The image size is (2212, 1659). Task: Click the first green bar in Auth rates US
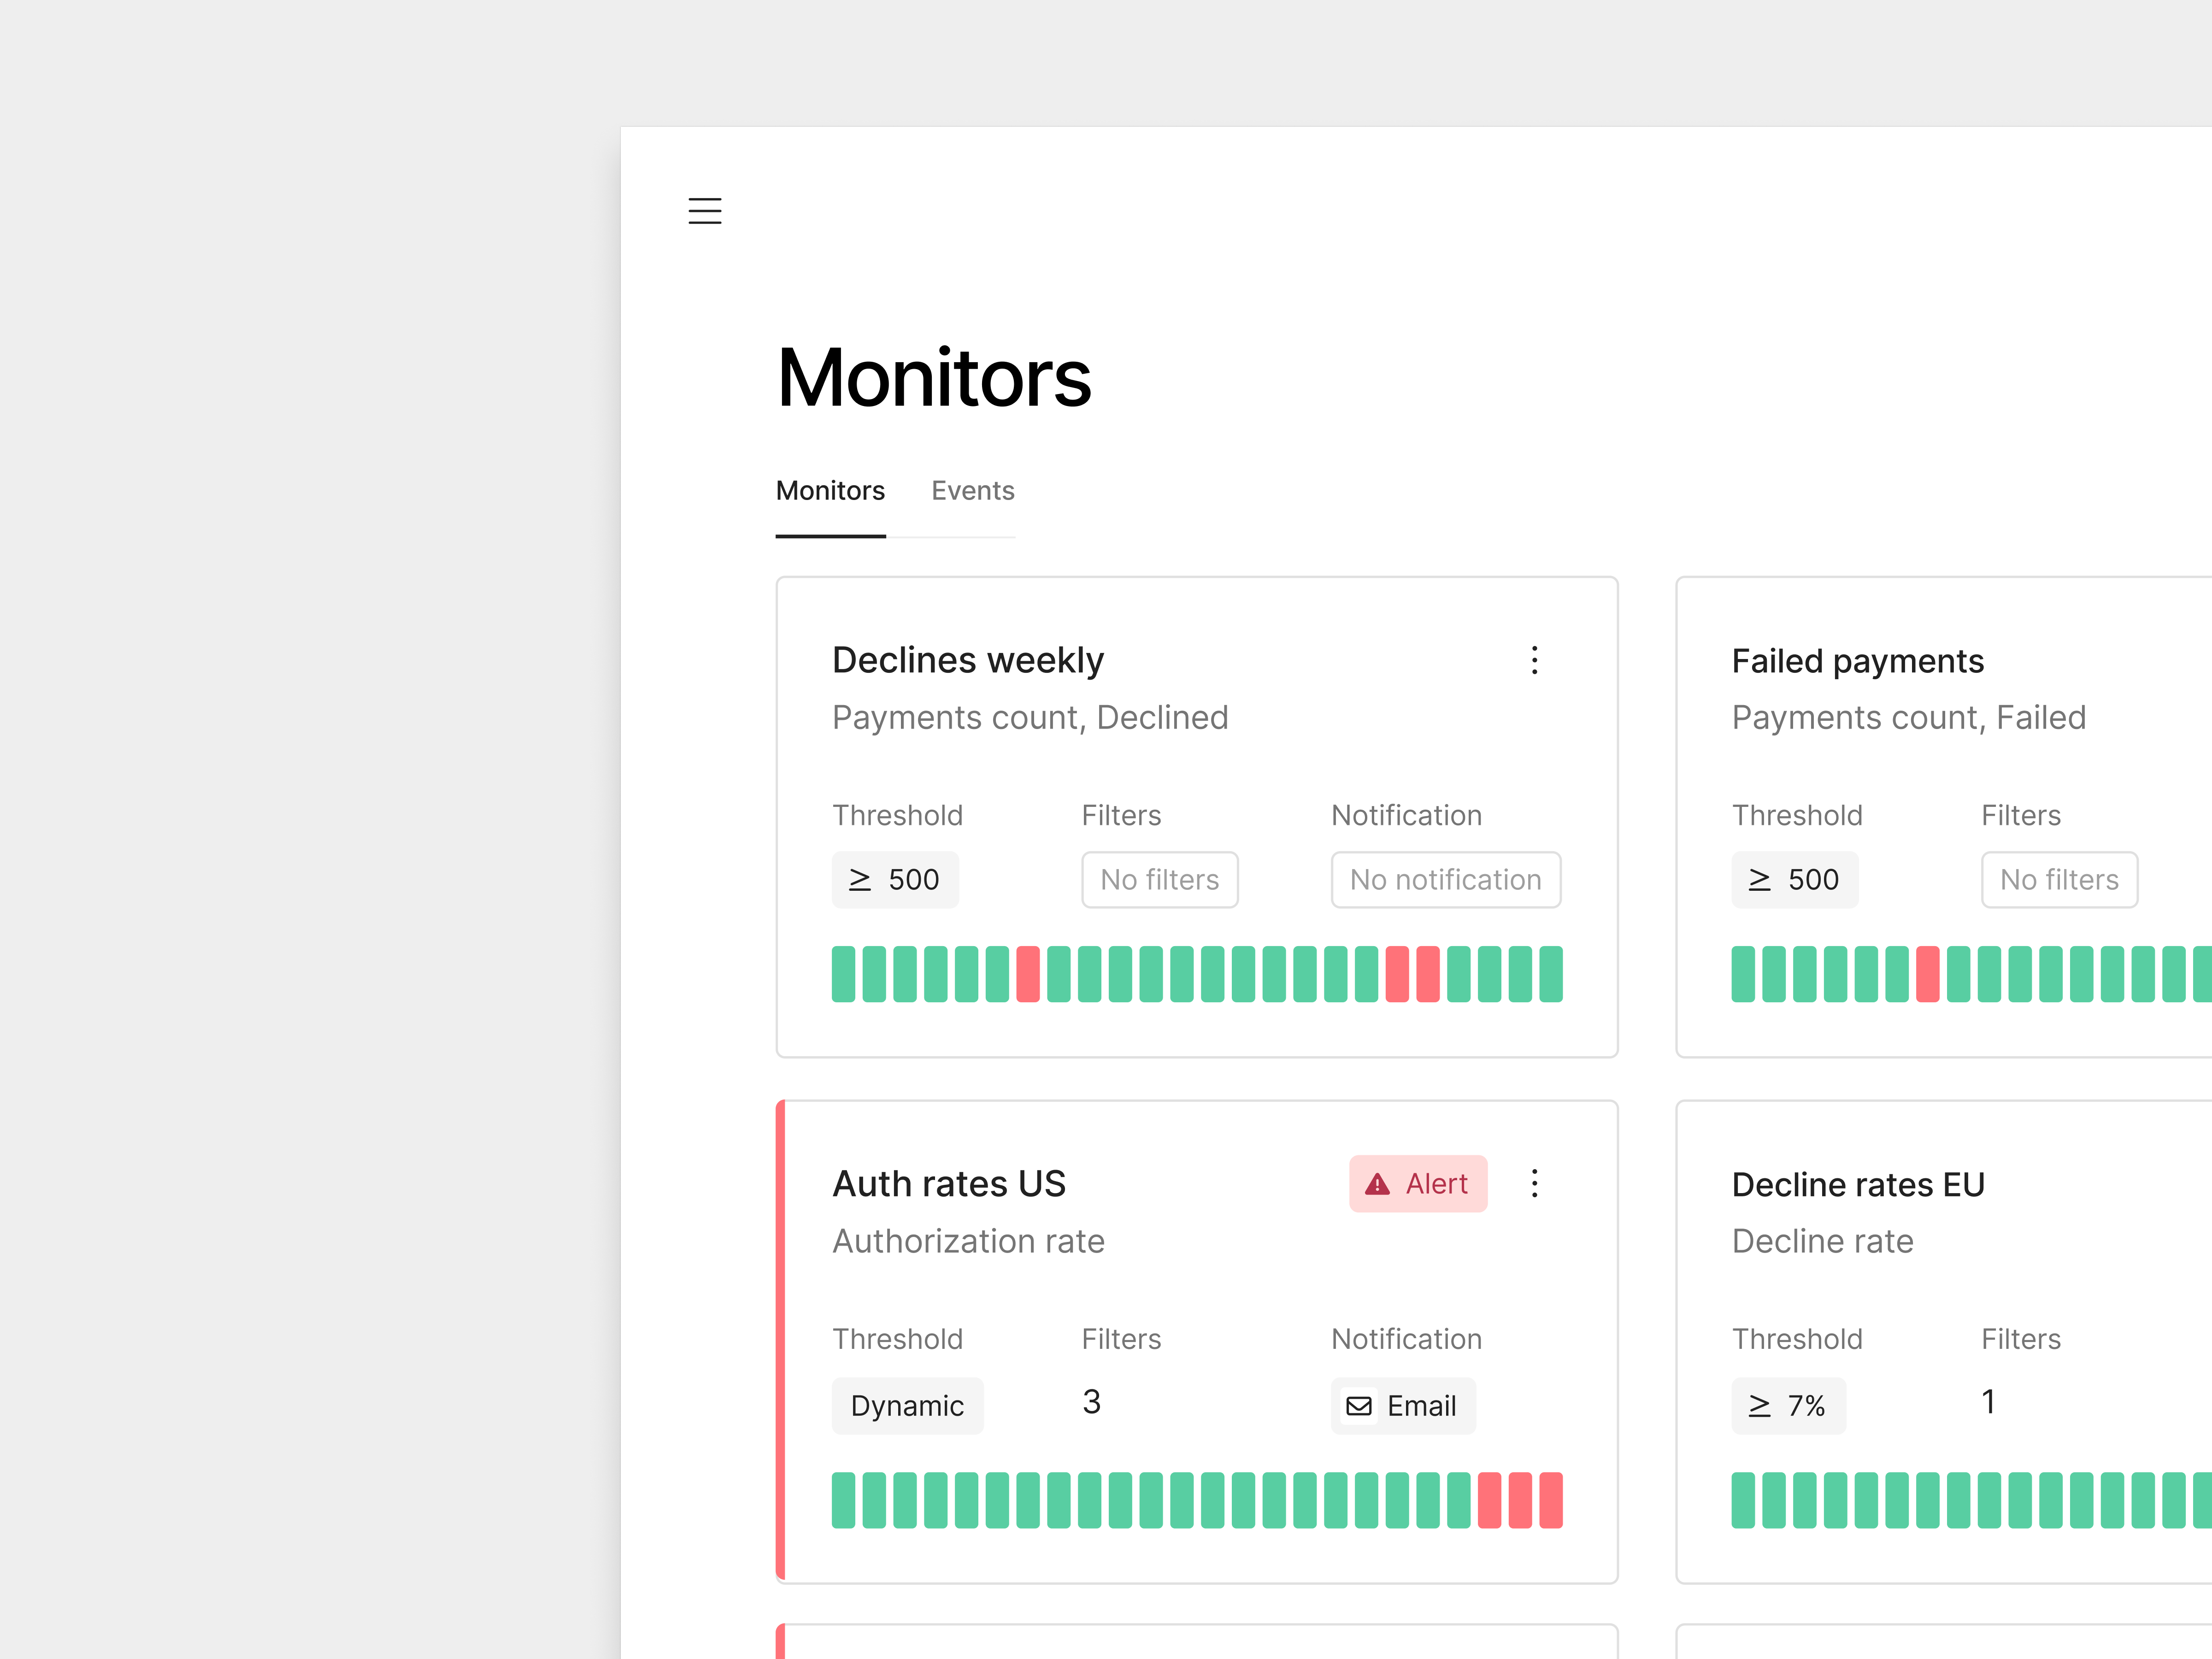coord(844,1500)
